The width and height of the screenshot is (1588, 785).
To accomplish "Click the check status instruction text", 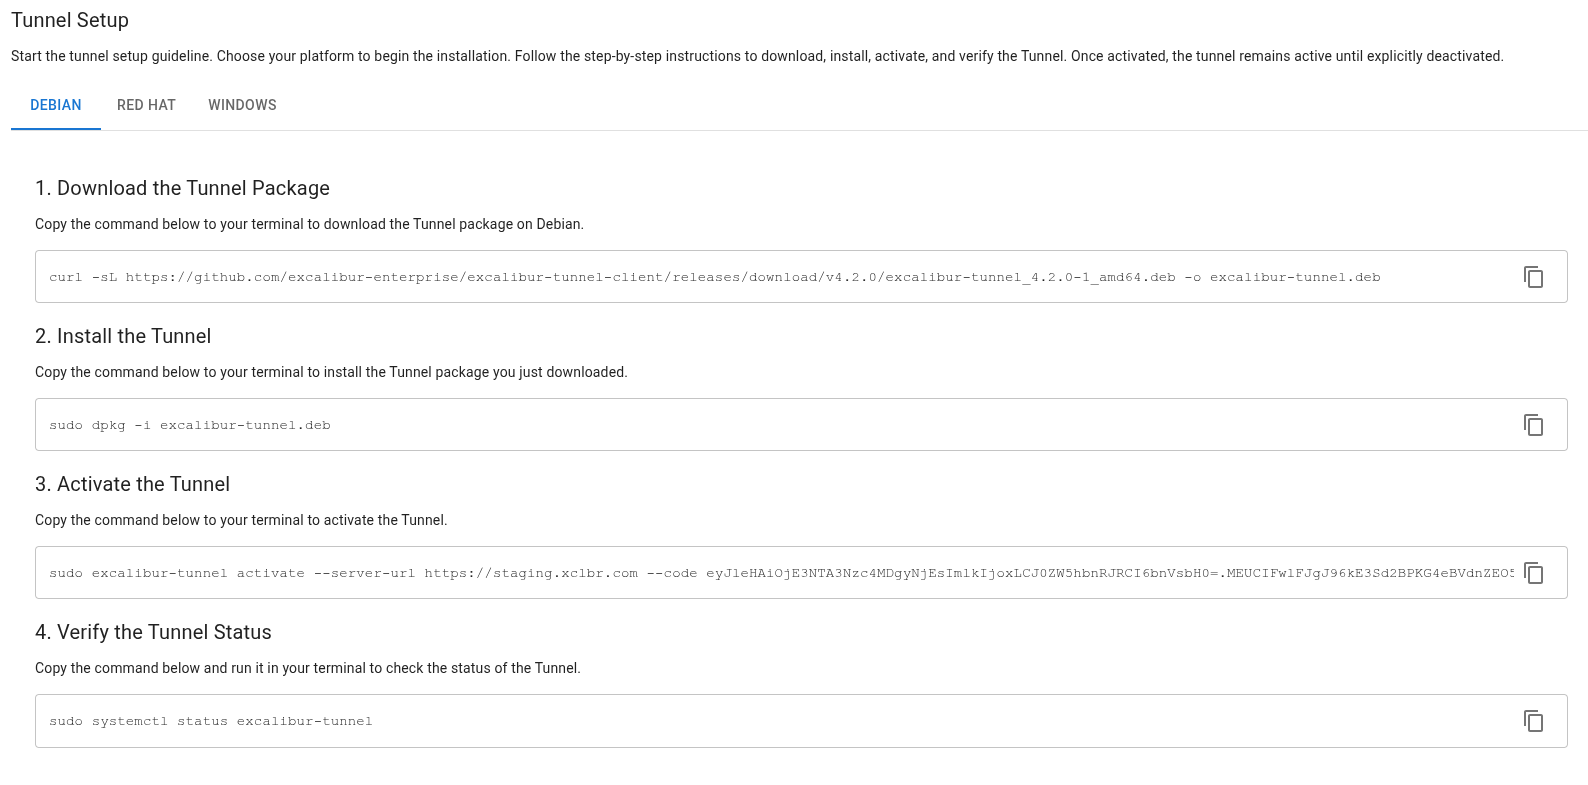I will pos(307,668).
